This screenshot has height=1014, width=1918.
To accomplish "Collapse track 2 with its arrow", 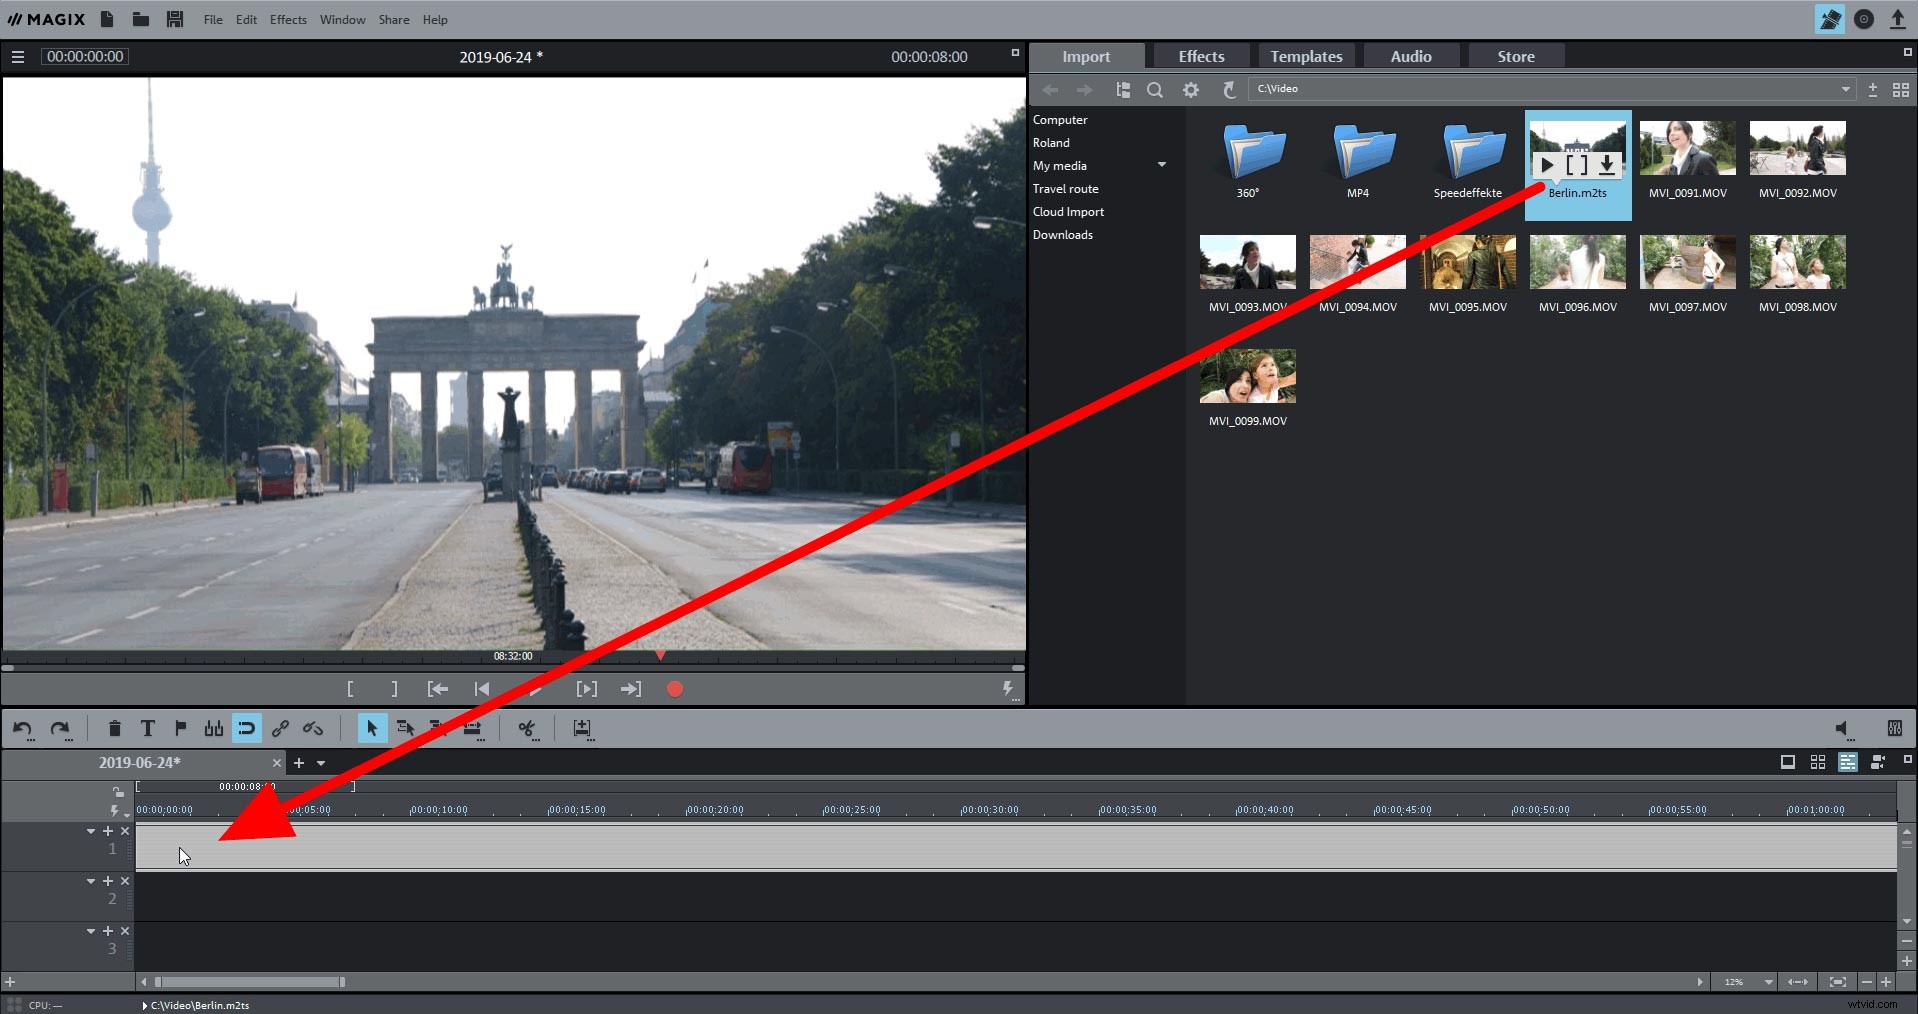I will coord(90,881).
